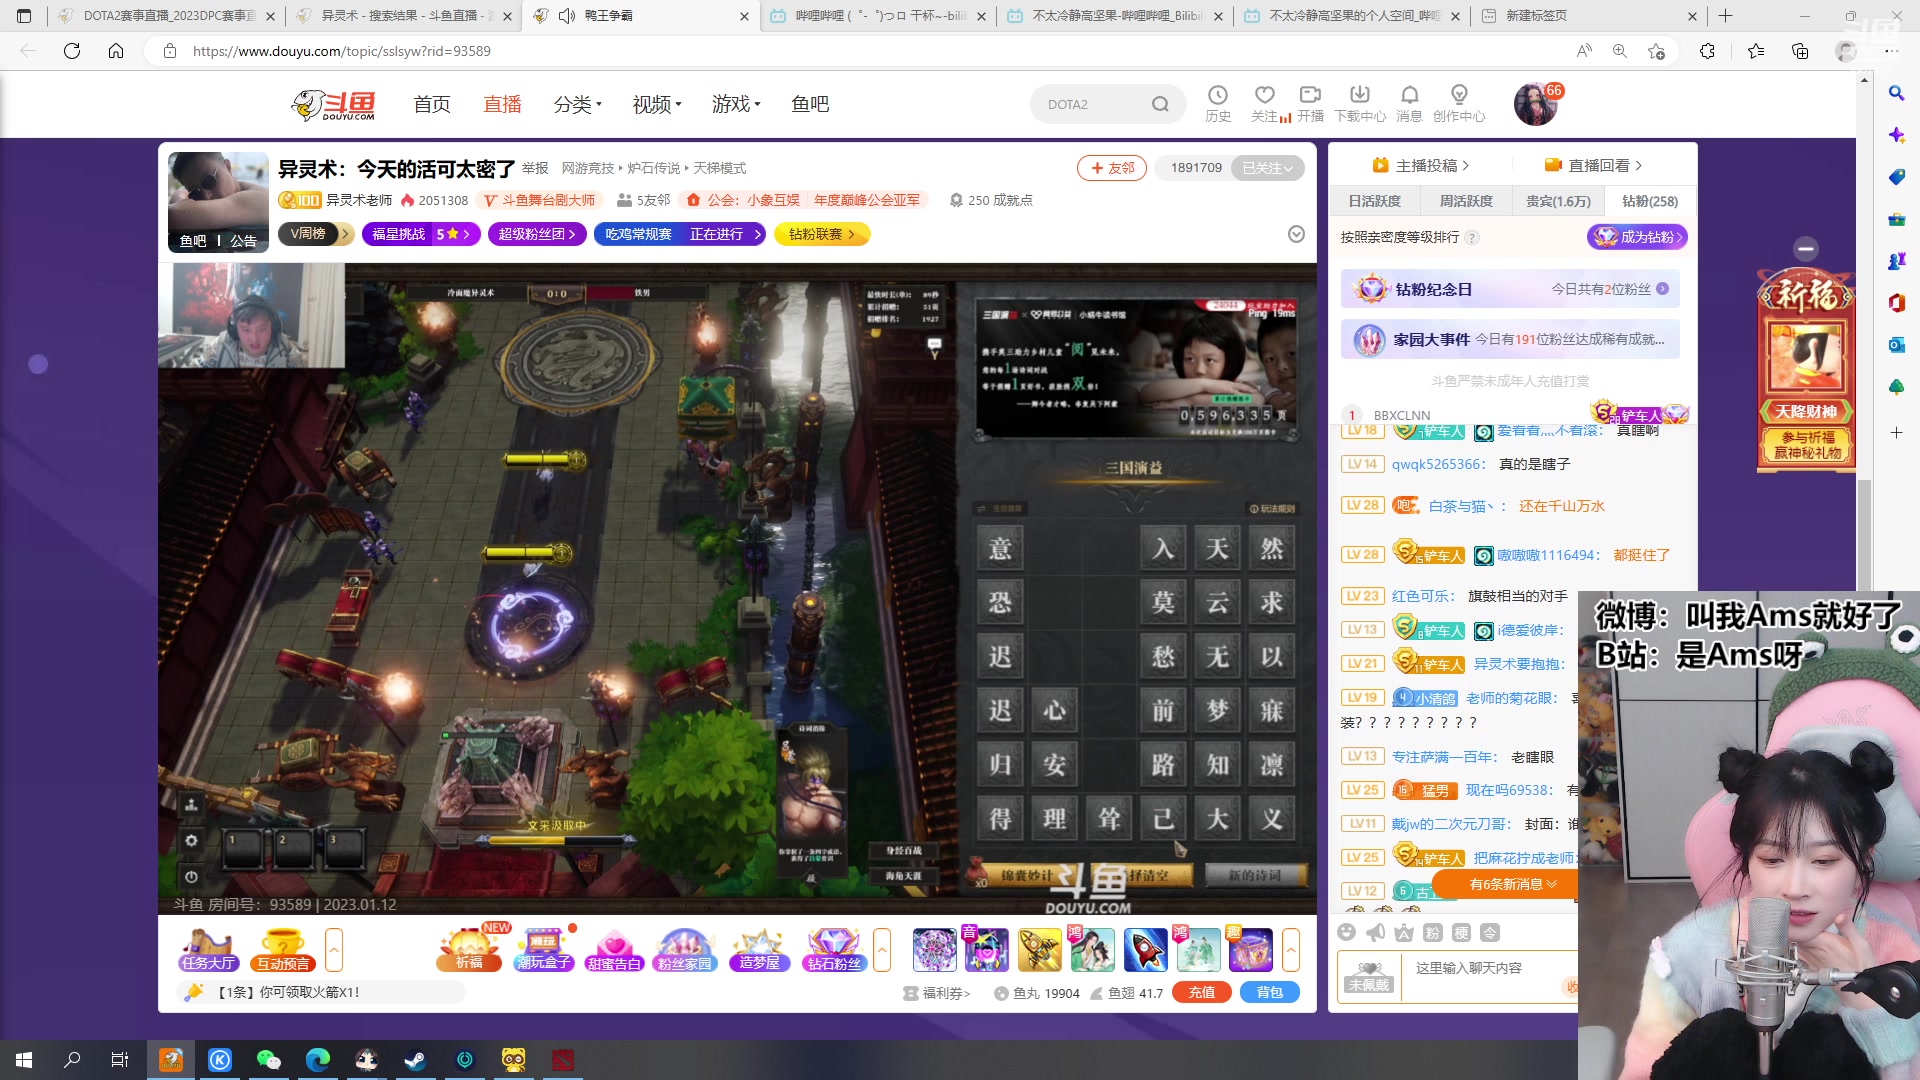Screen dimensions: 1920x1080
Task: Open the 祈福 blessing icon marked NEW
Action: tap(469, 949)
